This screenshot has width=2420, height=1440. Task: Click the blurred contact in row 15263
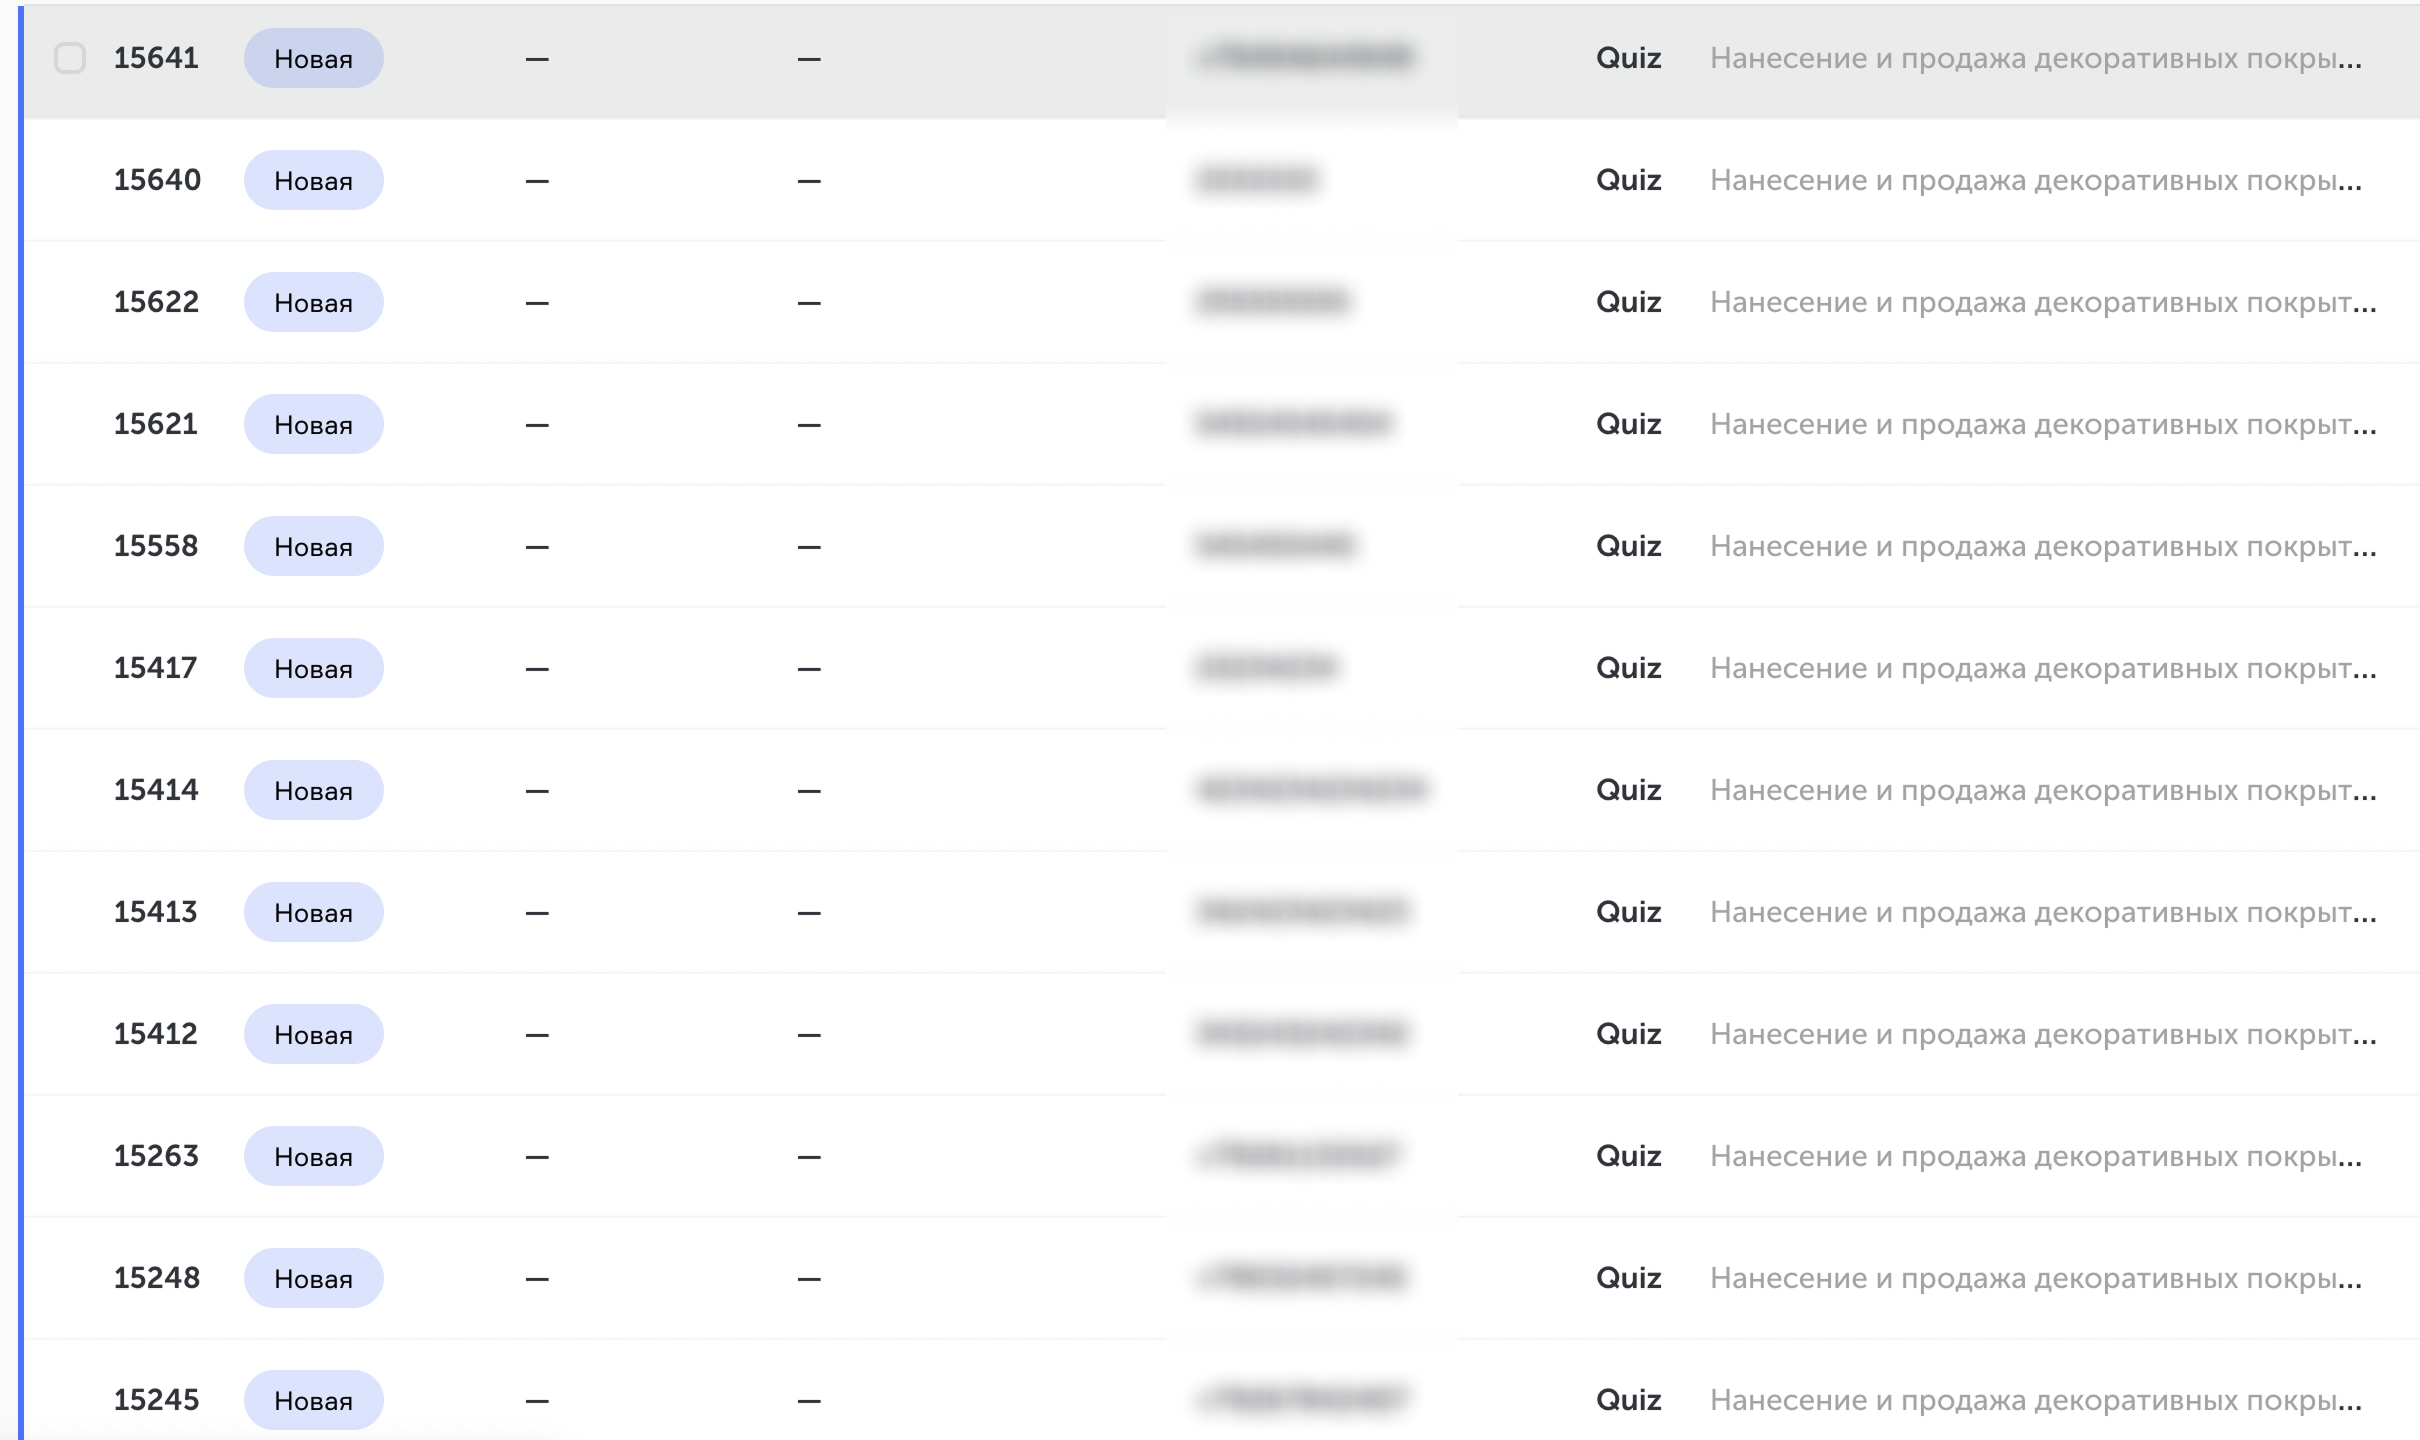click(x=1298, y=1156)
